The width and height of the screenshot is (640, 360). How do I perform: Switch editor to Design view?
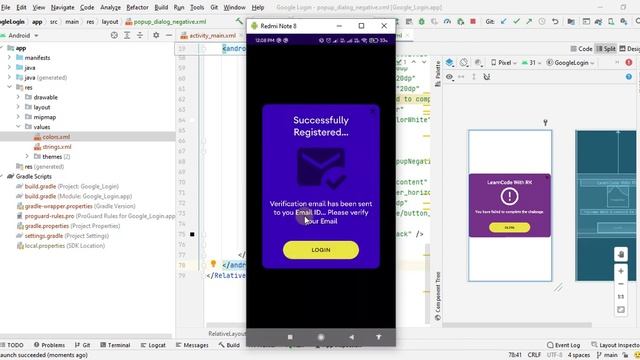click(x=630, y=49)
